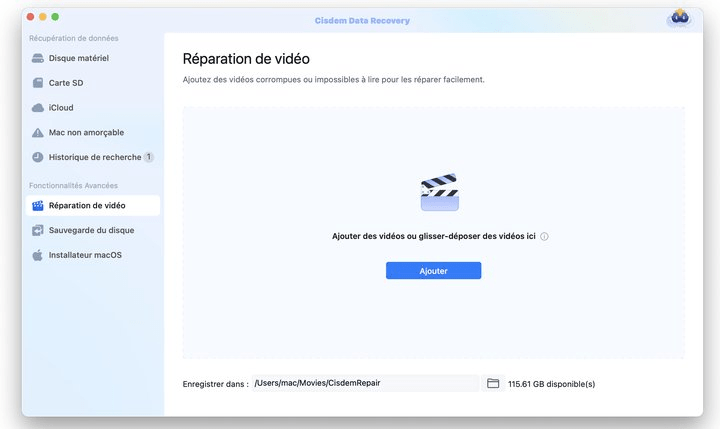
Task: Close the window with the red button
Action: [x=30, y=17]
